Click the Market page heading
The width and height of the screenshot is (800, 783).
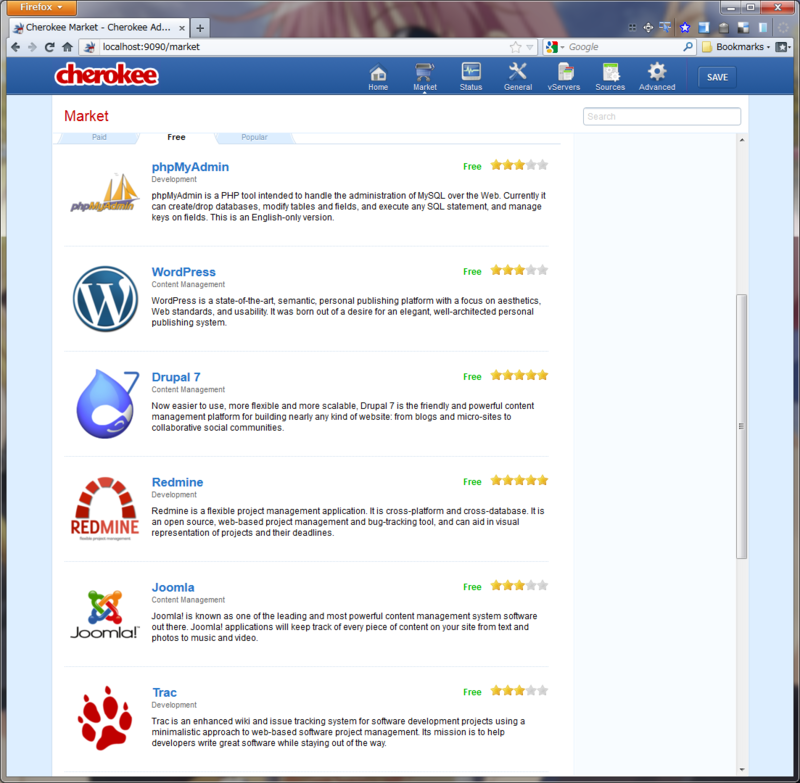tap(86, 116)
